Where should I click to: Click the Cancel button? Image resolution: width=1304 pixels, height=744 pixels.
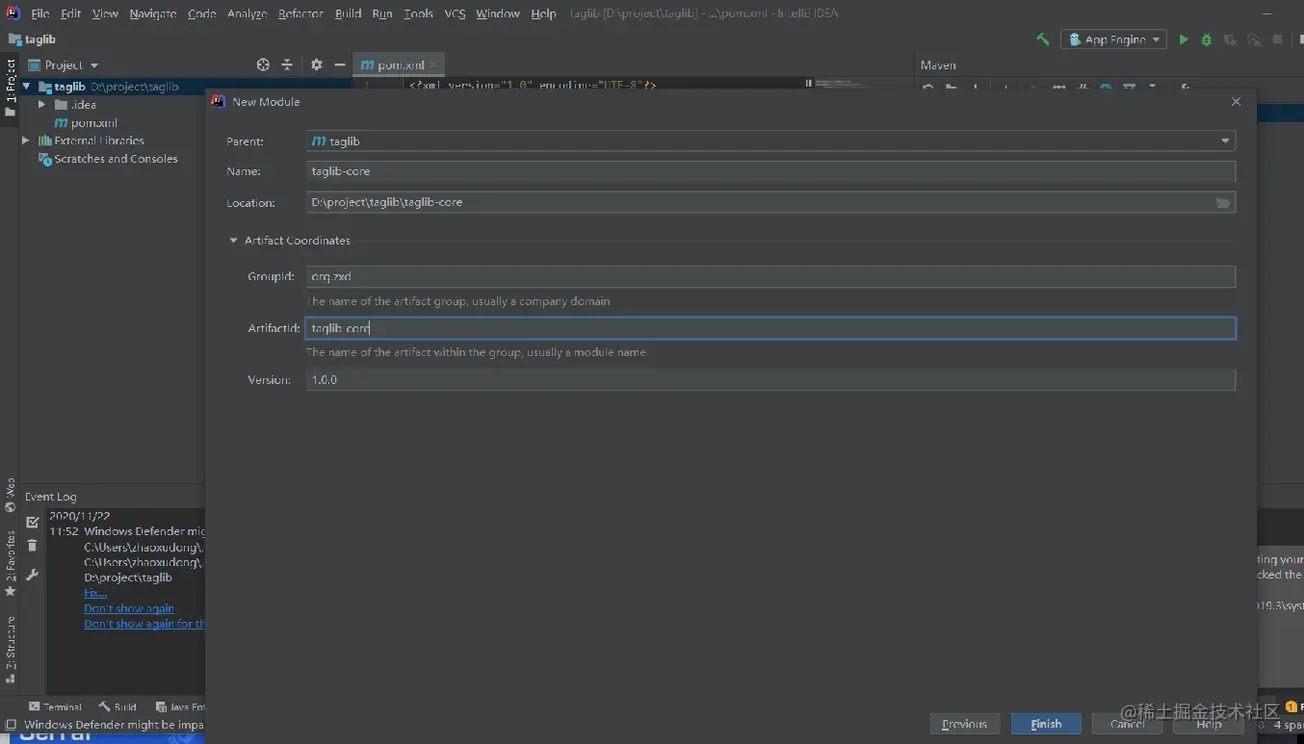1127,724
